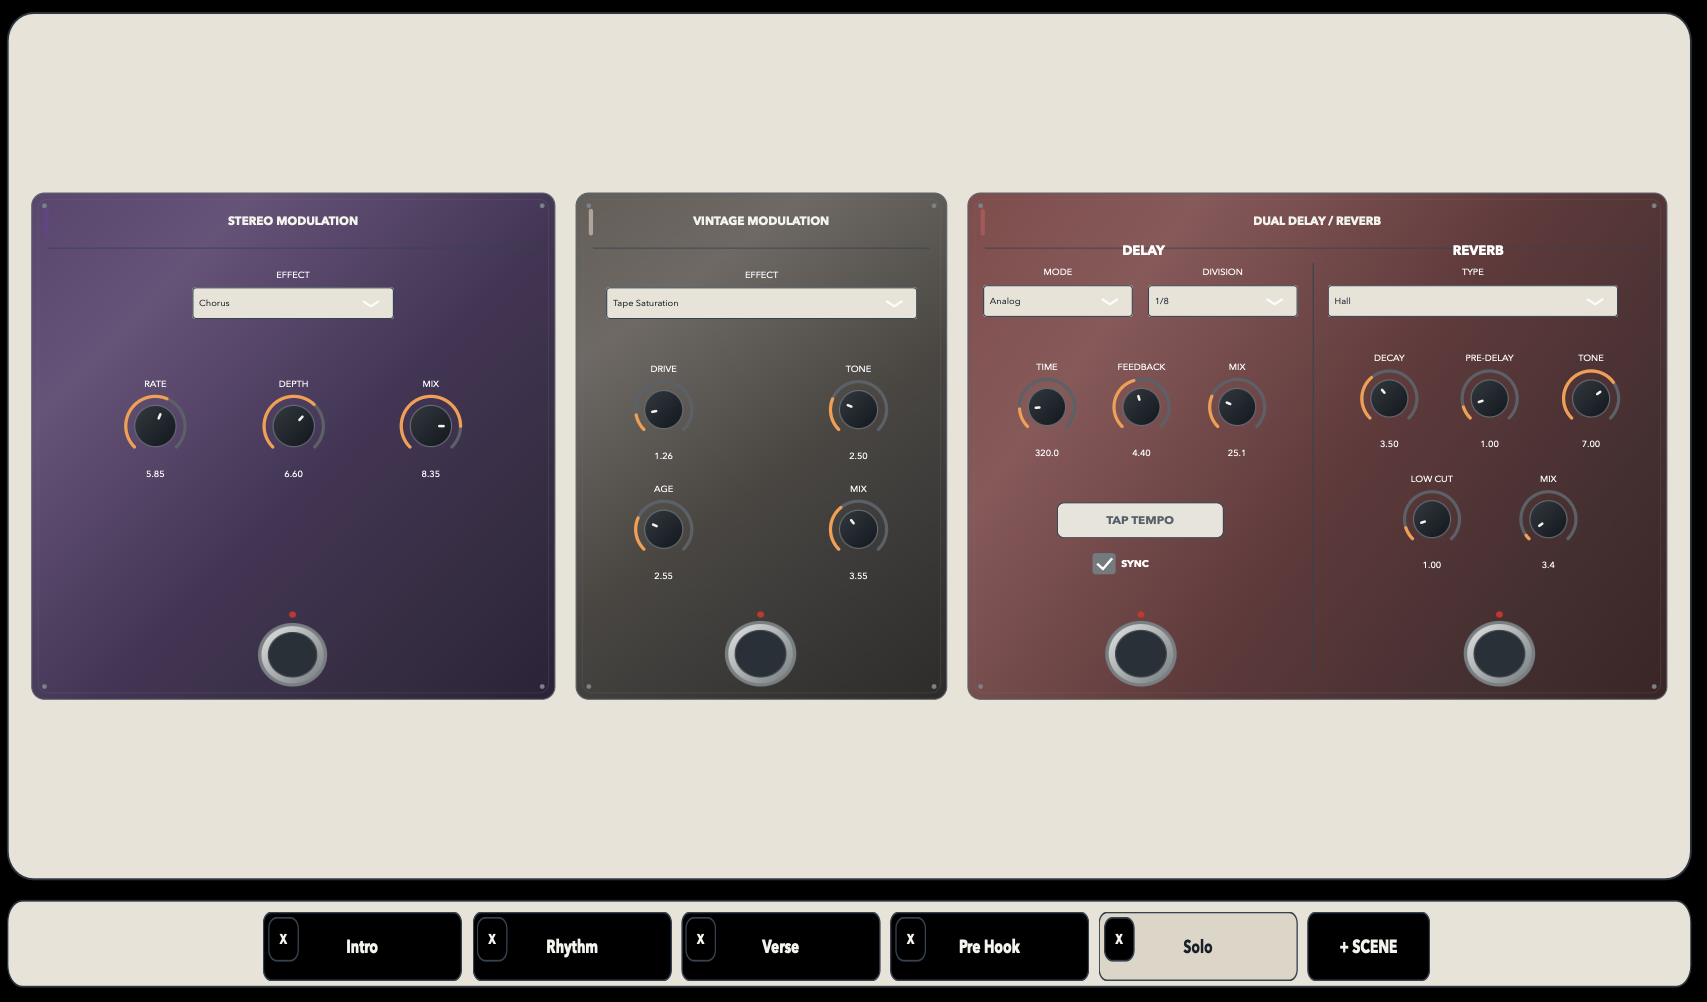Select the Rhythm scene
The image size is (1707, 1002).
pos(572,946)
